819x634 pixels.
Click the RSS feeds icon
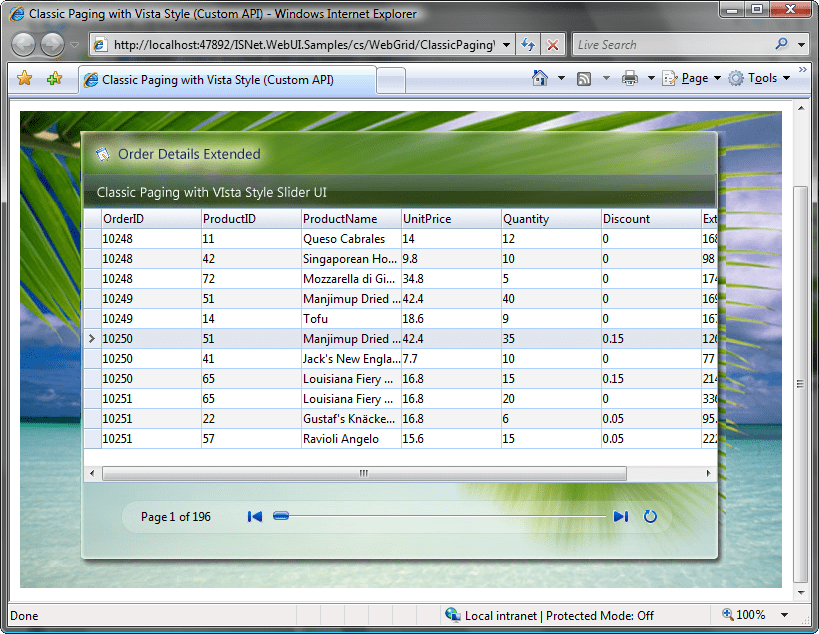pos(584,78)
